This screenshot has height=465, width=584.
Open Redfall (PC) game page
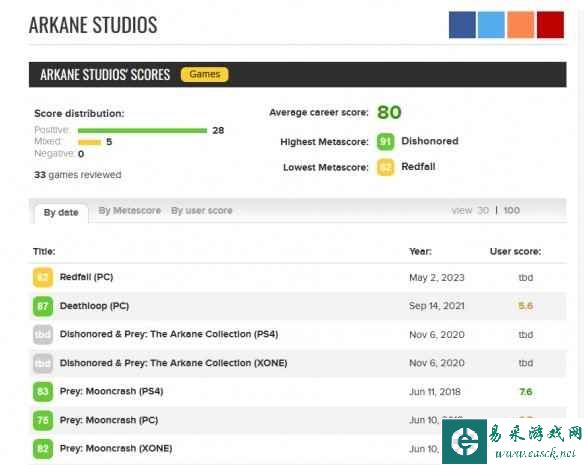coord(86,277)
